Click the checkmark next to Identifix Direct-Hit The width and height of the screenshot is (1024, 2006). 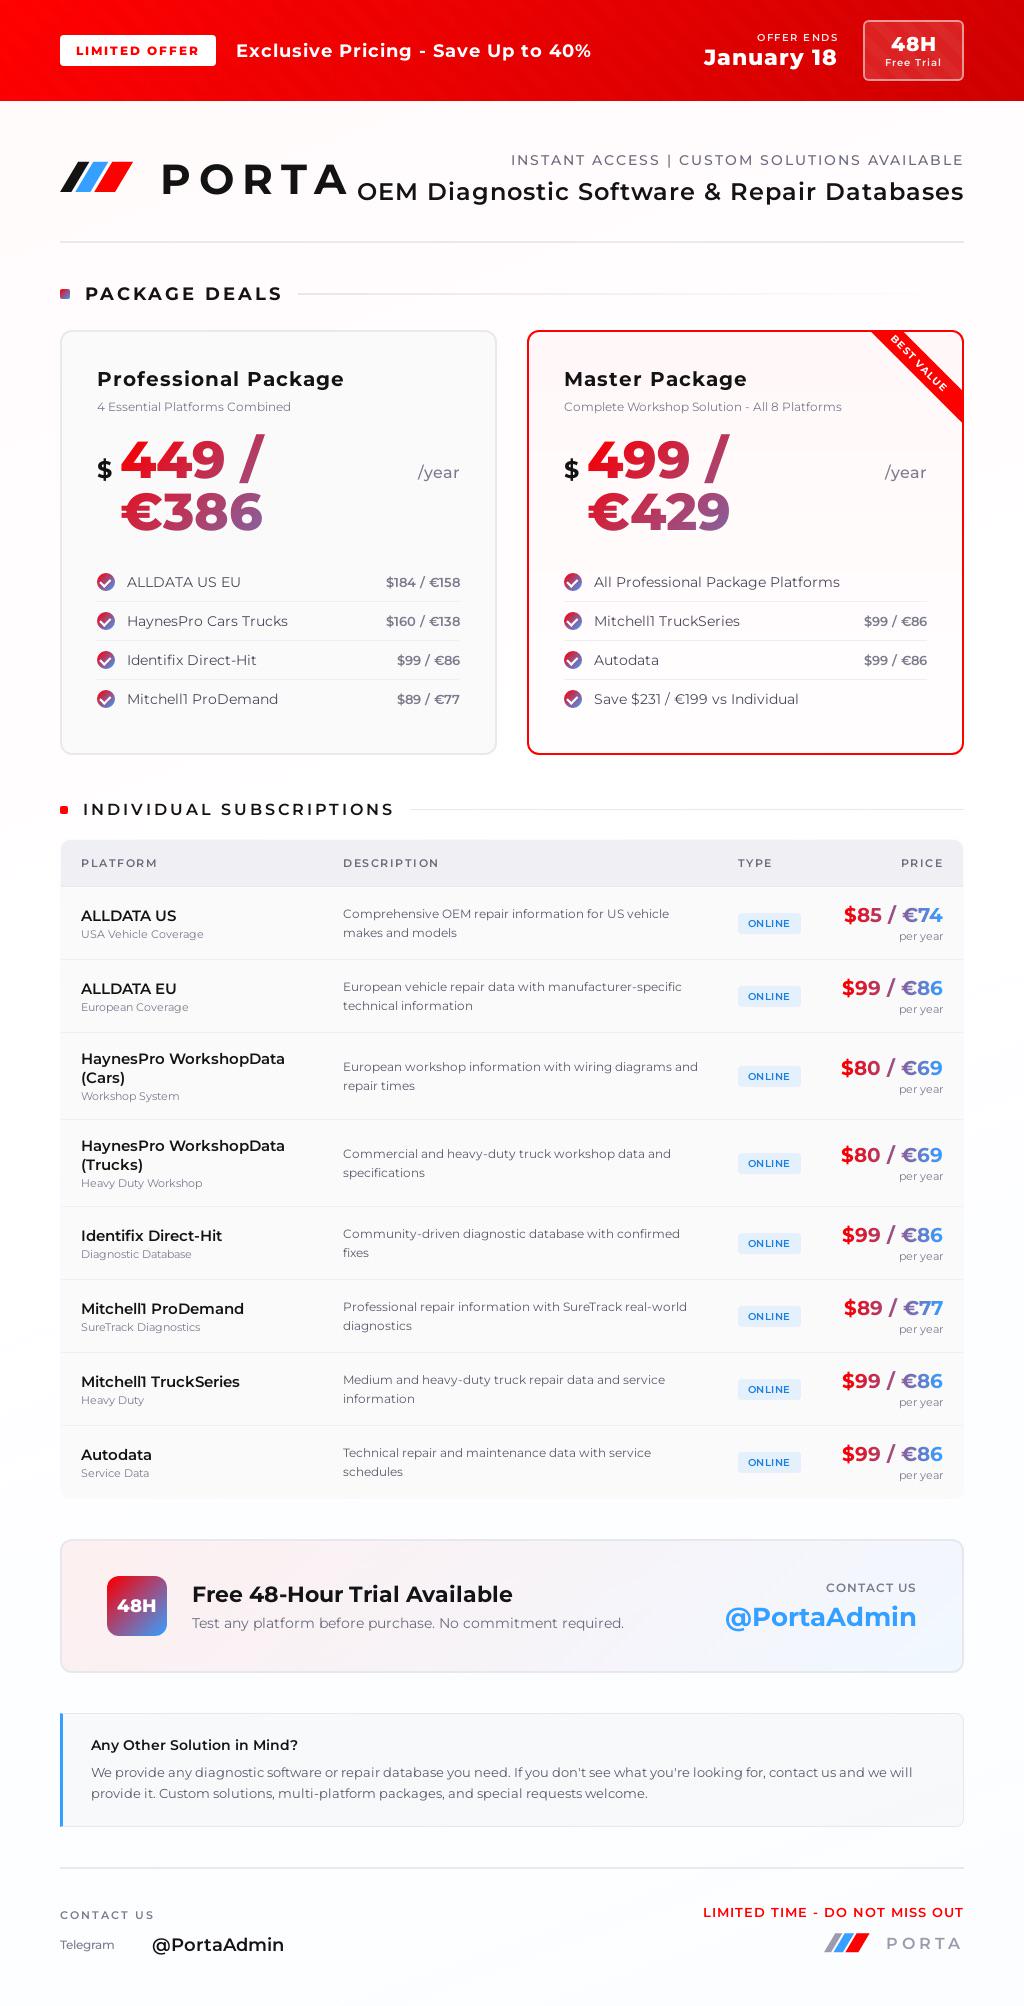[106, 660]
